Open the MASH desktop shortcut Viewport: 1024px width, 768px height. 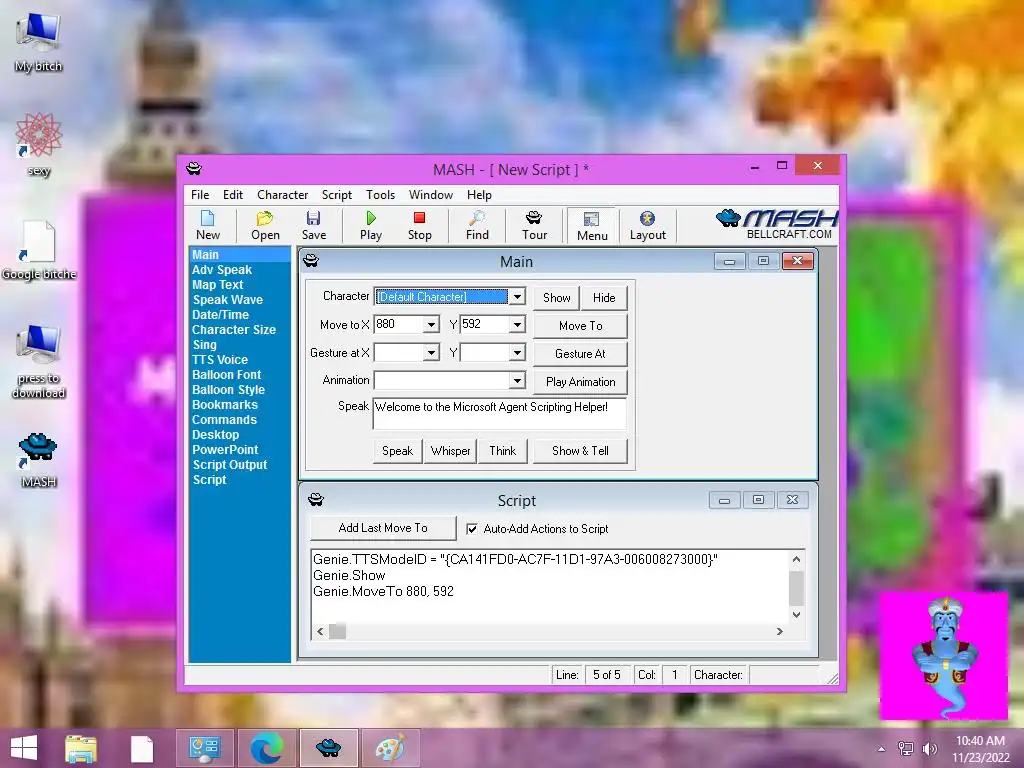pos(38,460)
